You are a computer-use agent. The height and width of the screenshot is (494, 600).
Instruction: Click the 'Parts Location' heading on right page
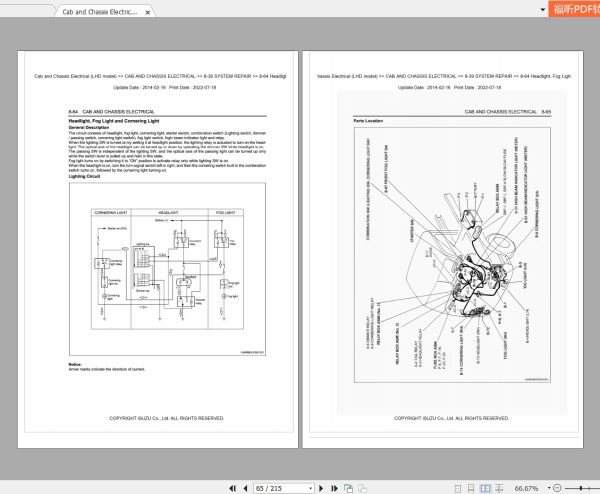pos(368,121)
